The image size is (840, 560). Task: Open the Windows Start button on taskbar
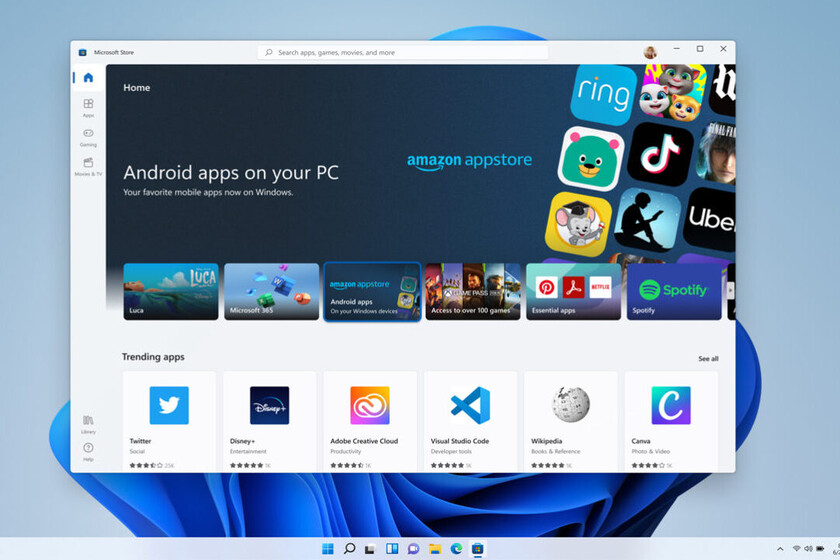click(328, 549)
